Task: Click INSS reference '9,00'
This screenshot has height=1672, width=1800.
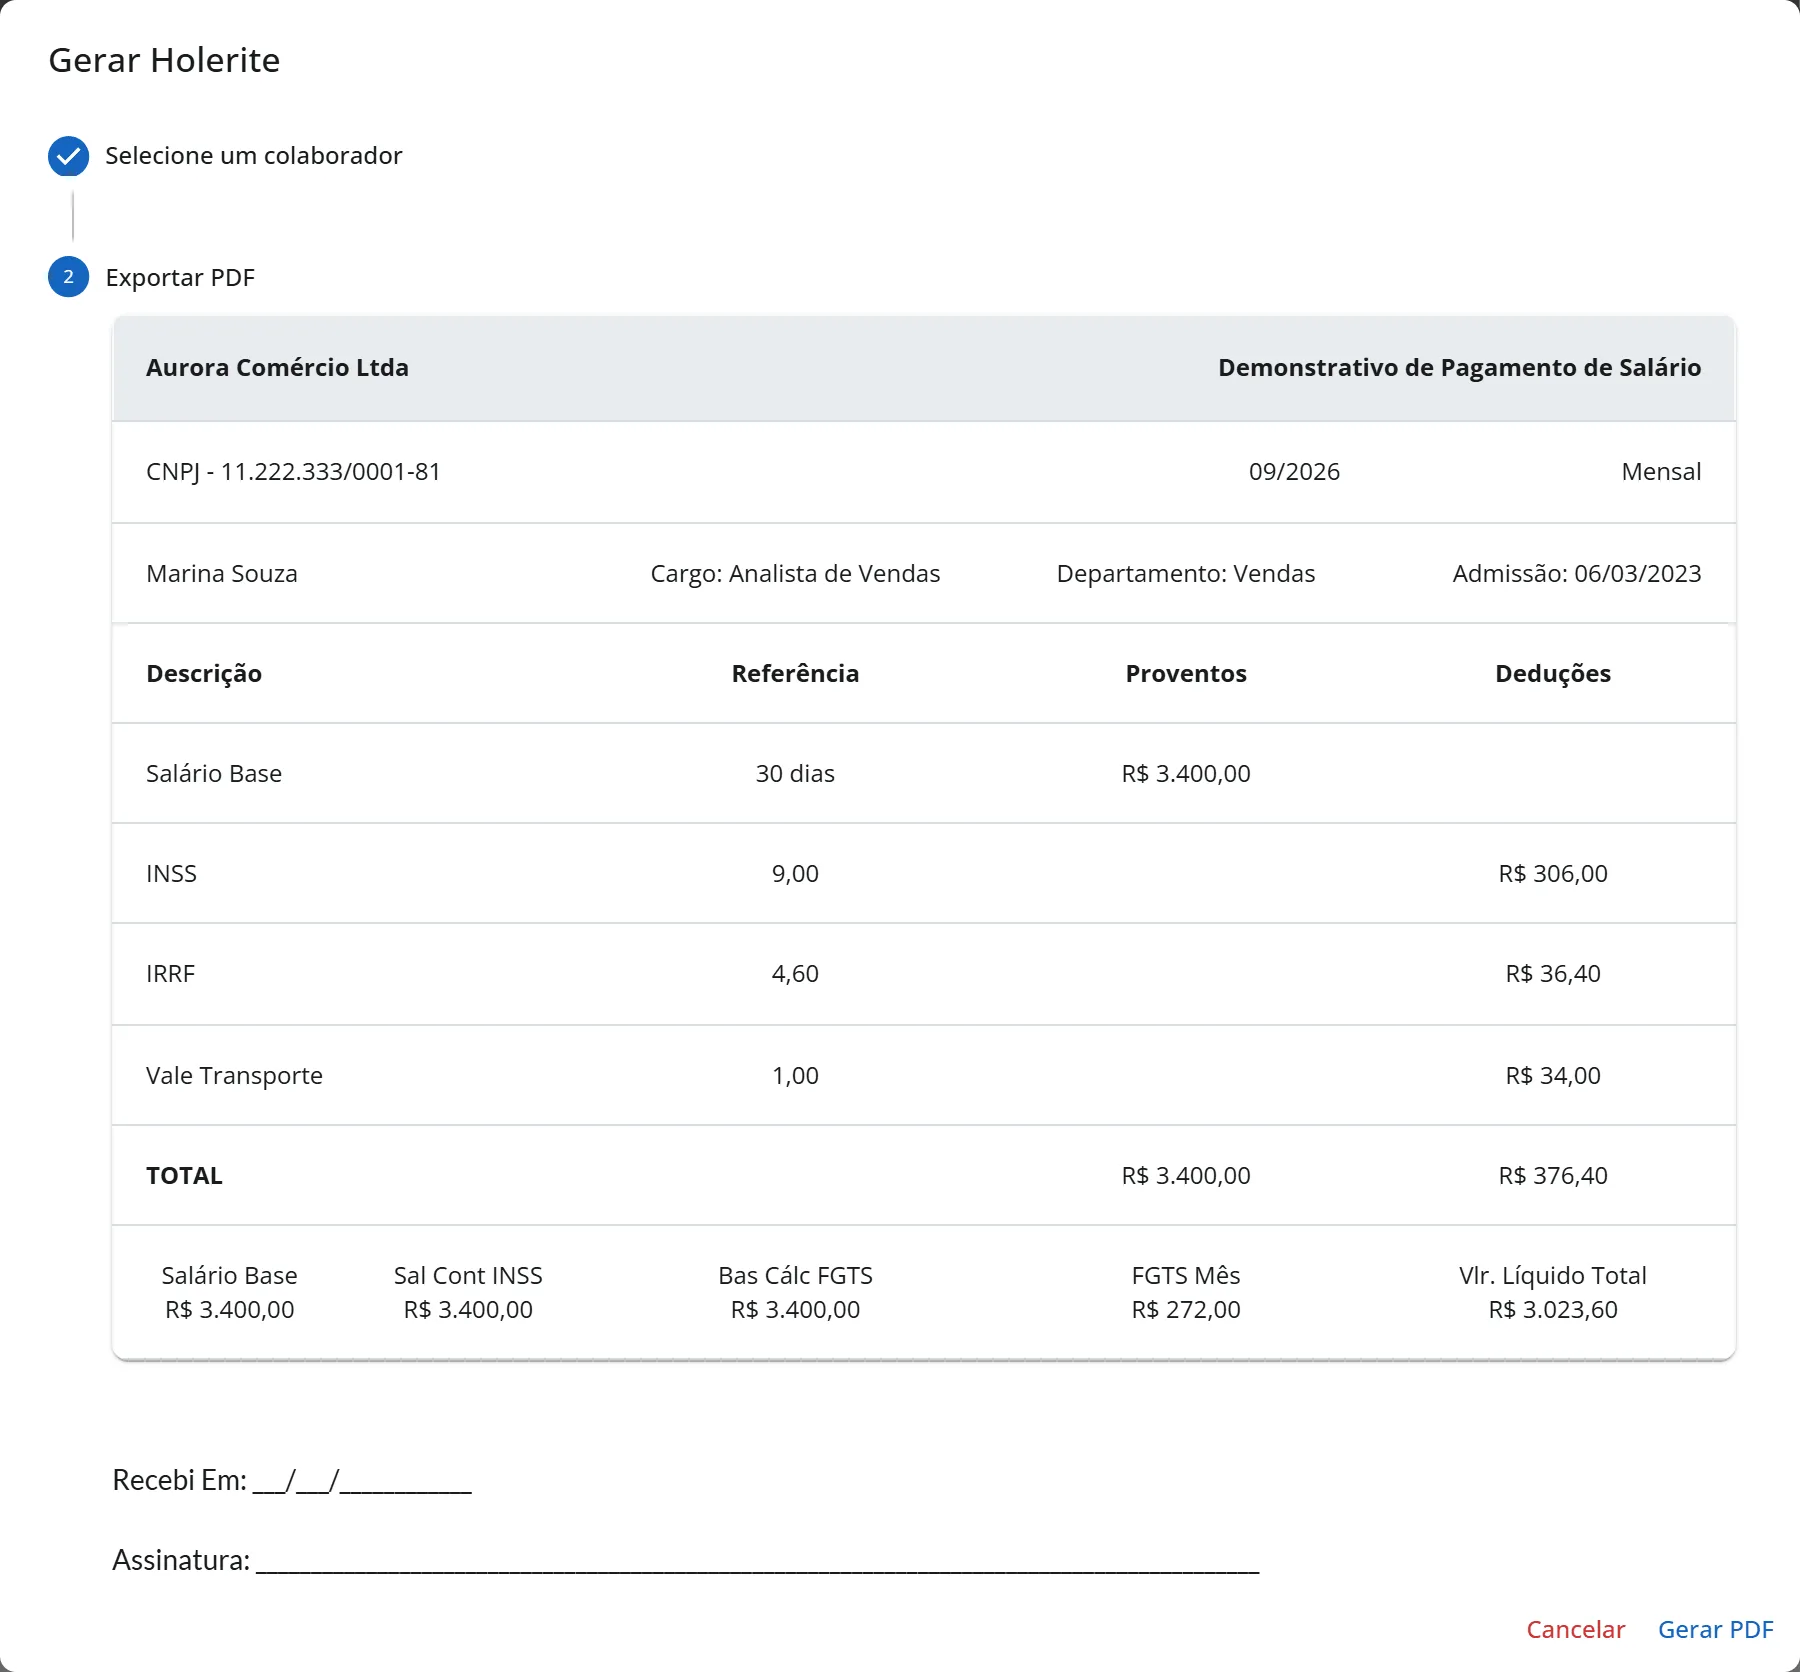Action: (x=795, y=874)
